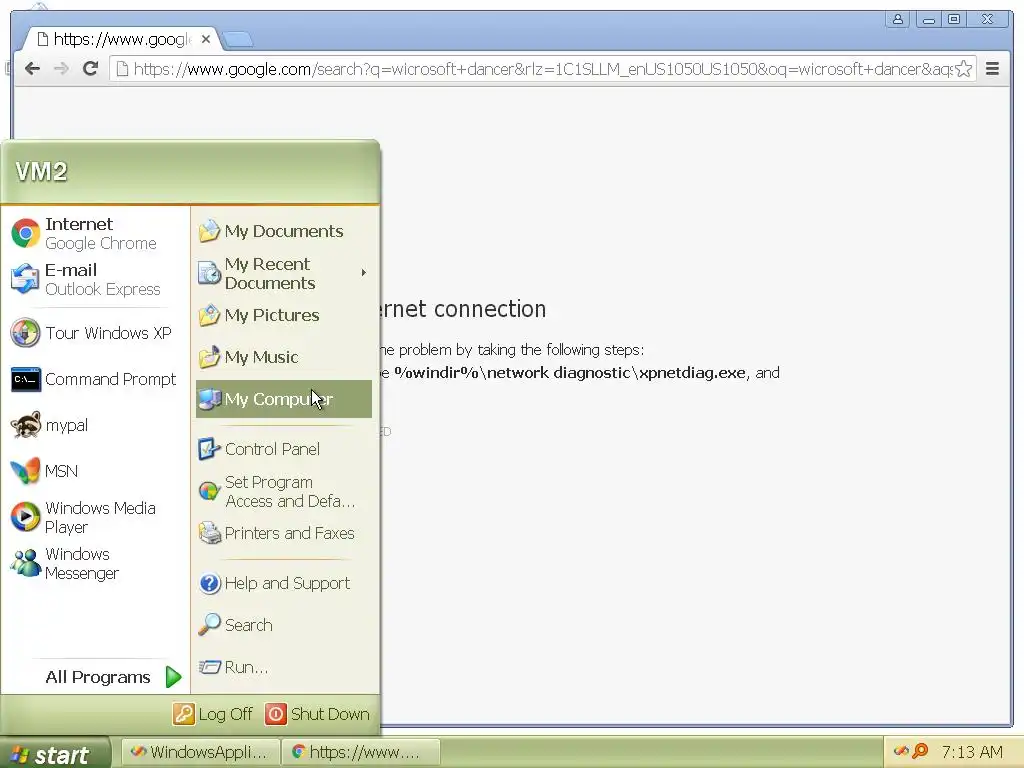
Task: Open My Computer
Action: coord(283,399)
